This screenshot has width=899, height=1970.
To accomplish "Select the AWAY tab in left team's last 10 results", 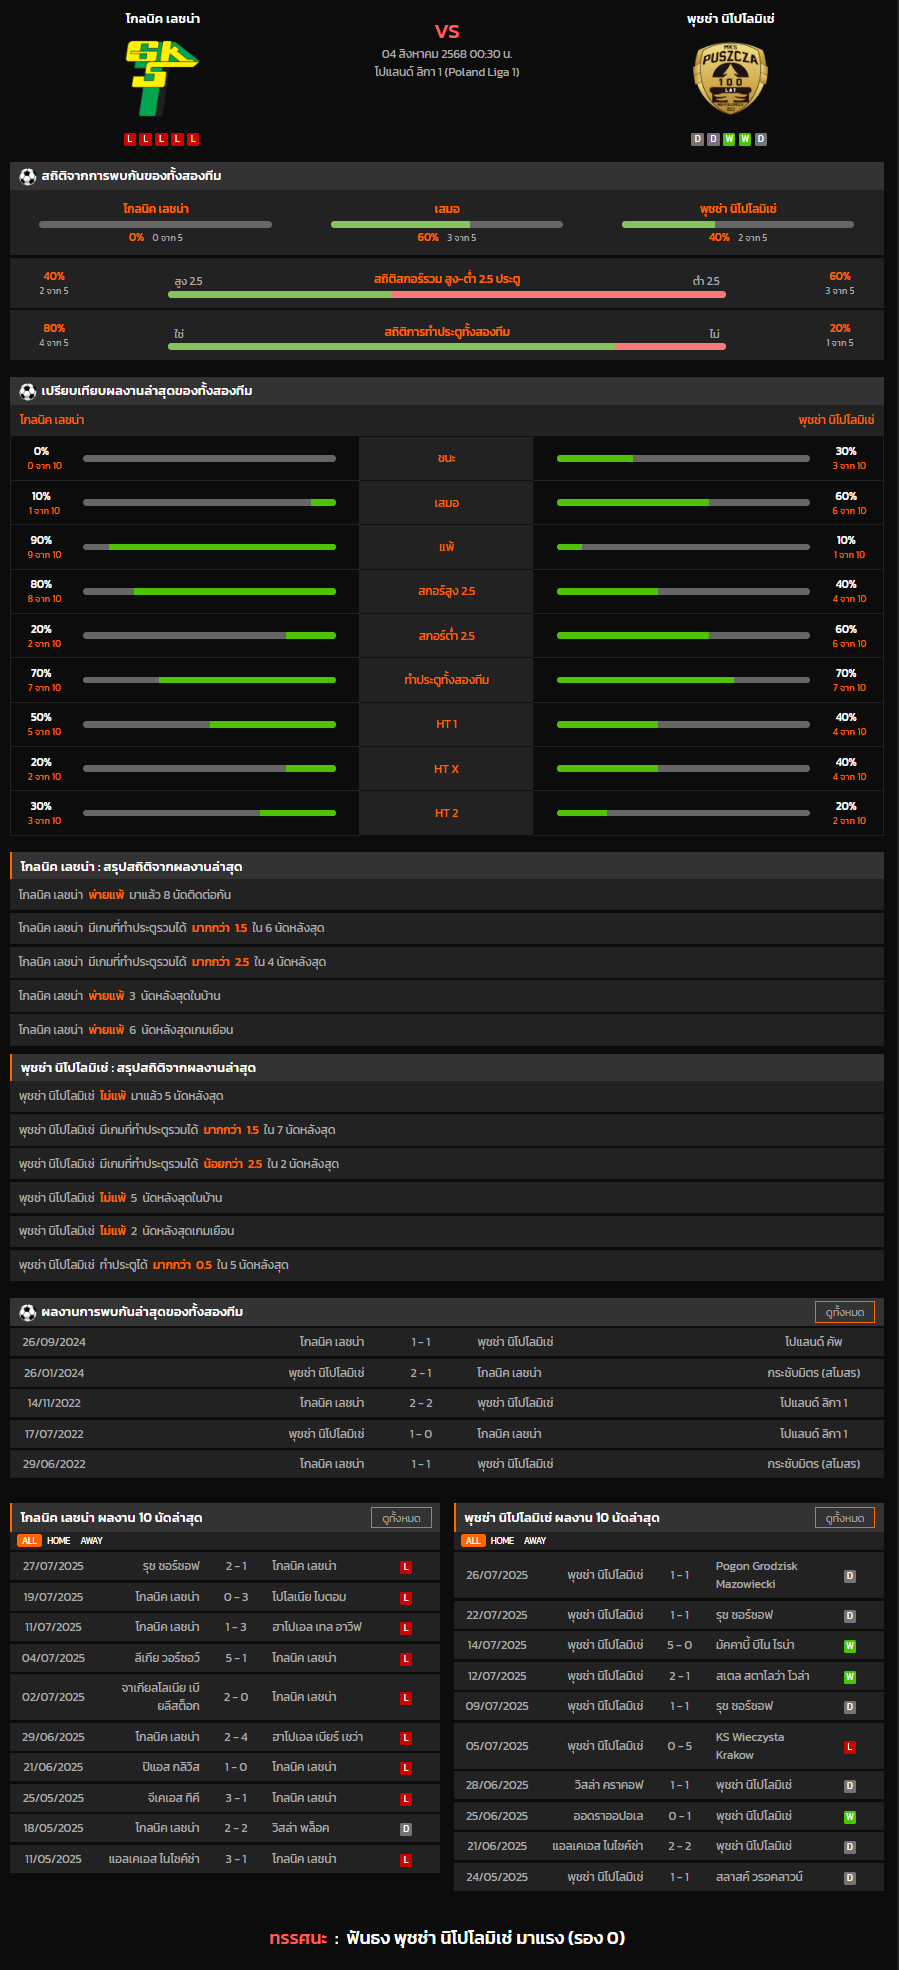I will pos(92,1541).
